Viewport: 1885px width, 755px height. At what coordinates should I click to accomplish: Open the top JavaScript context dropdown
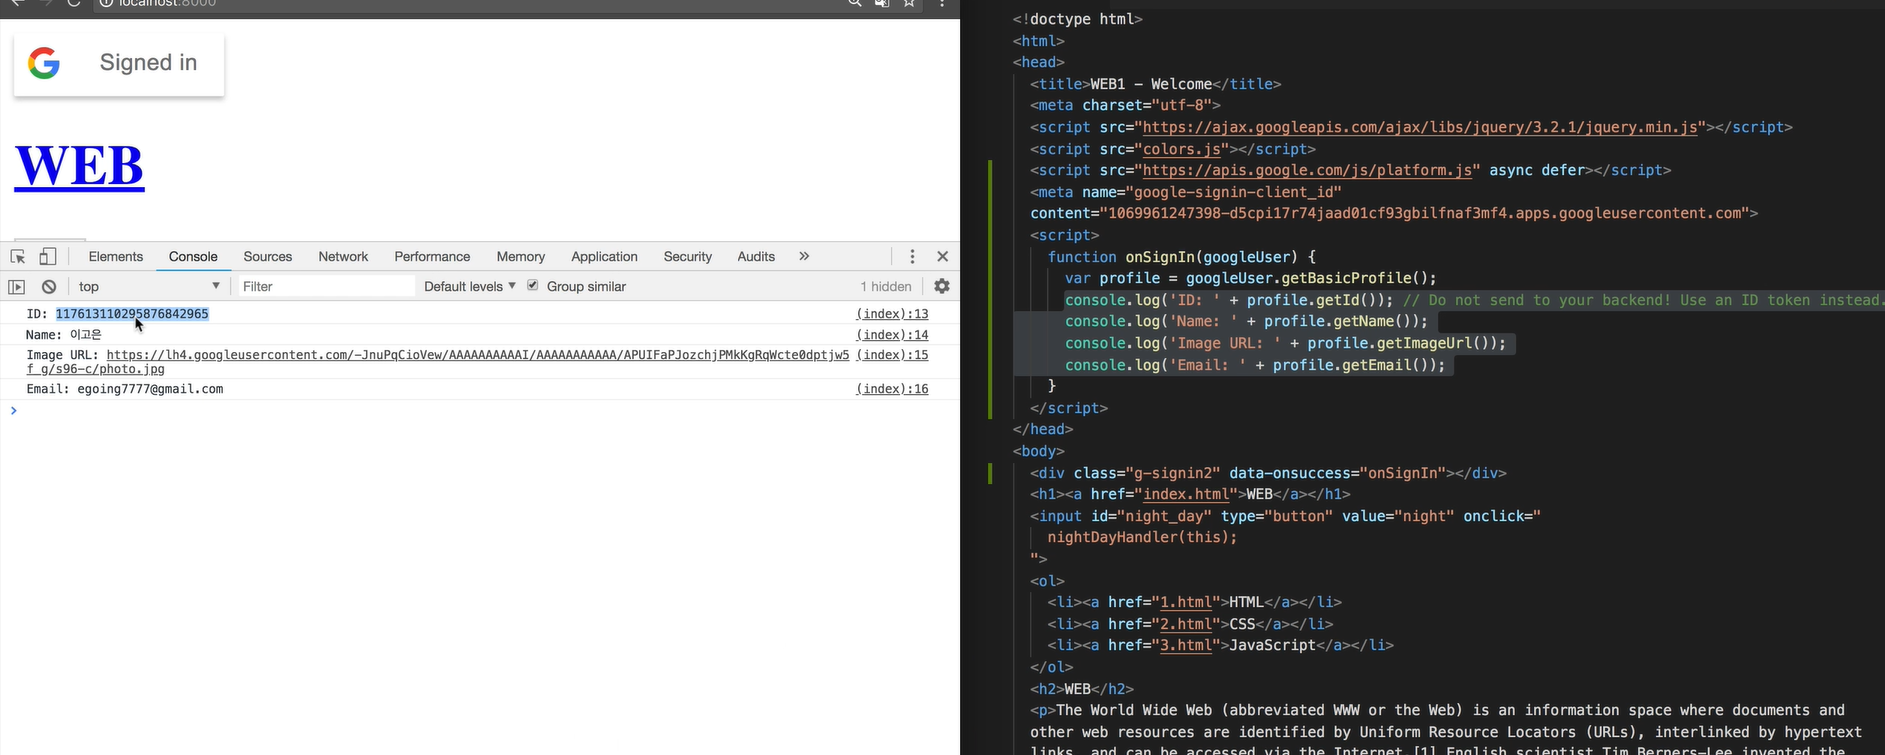(x=148, y=287)
